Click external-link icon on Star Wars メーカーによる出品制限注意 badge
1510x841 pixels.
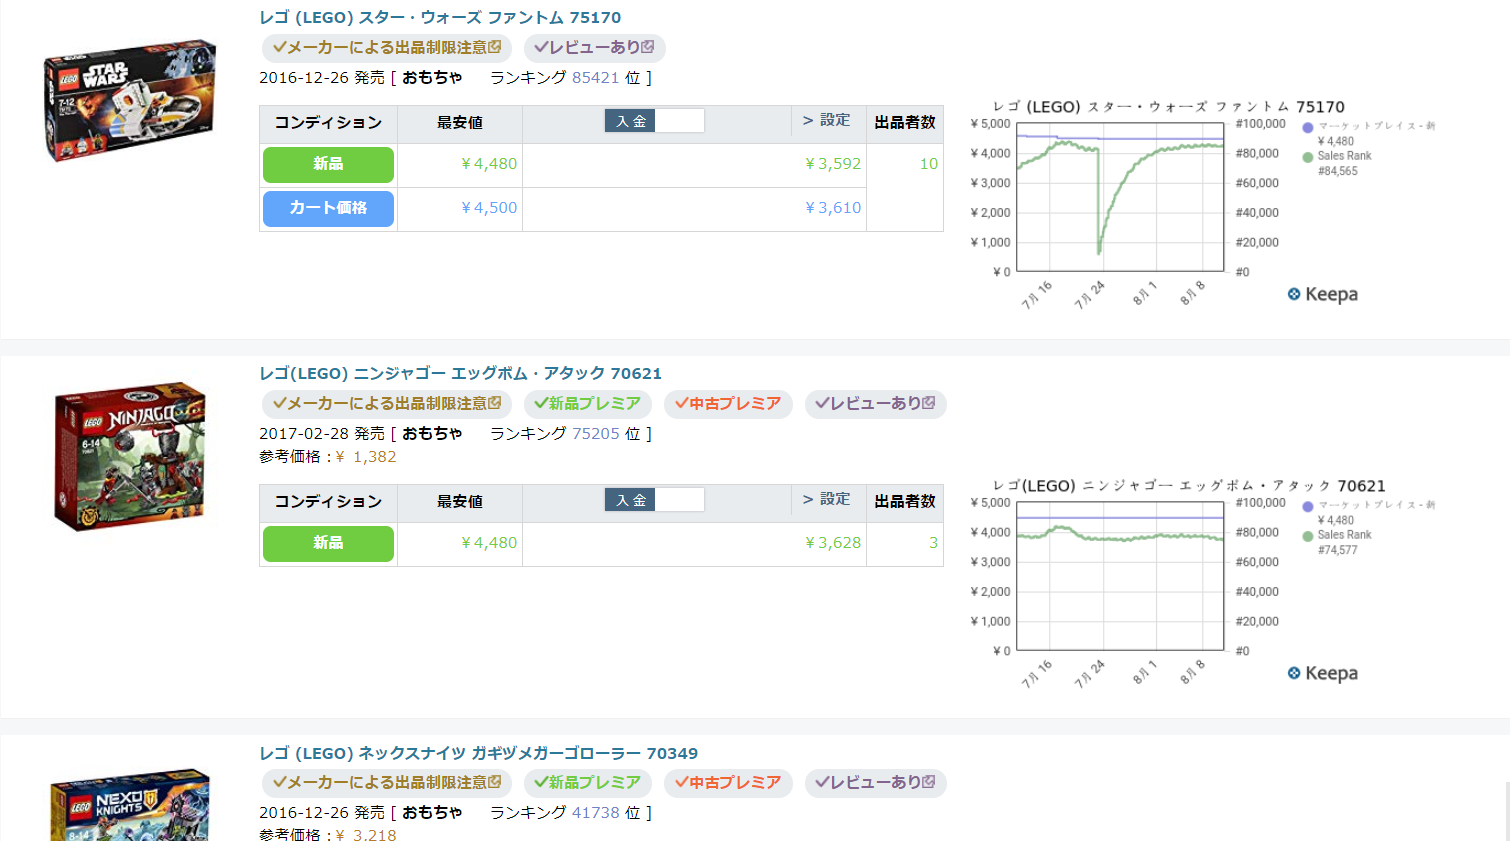(x=495, y=47)
